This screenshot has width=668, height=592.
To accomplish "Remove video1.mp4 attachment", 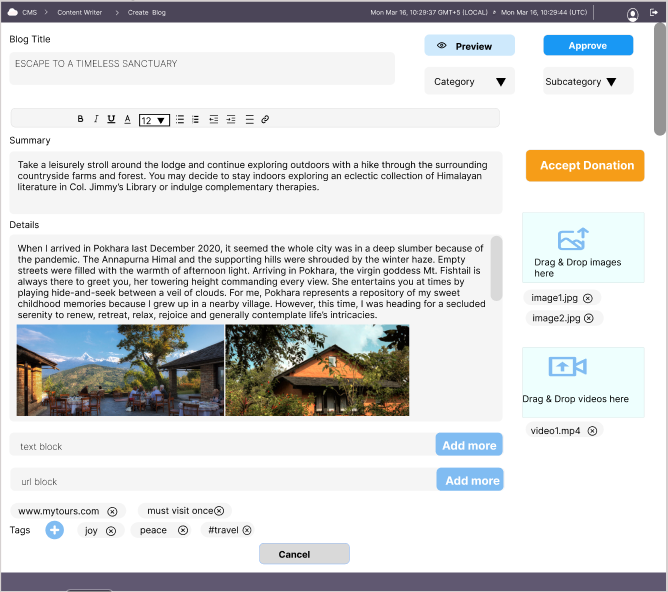I will 592,431.
